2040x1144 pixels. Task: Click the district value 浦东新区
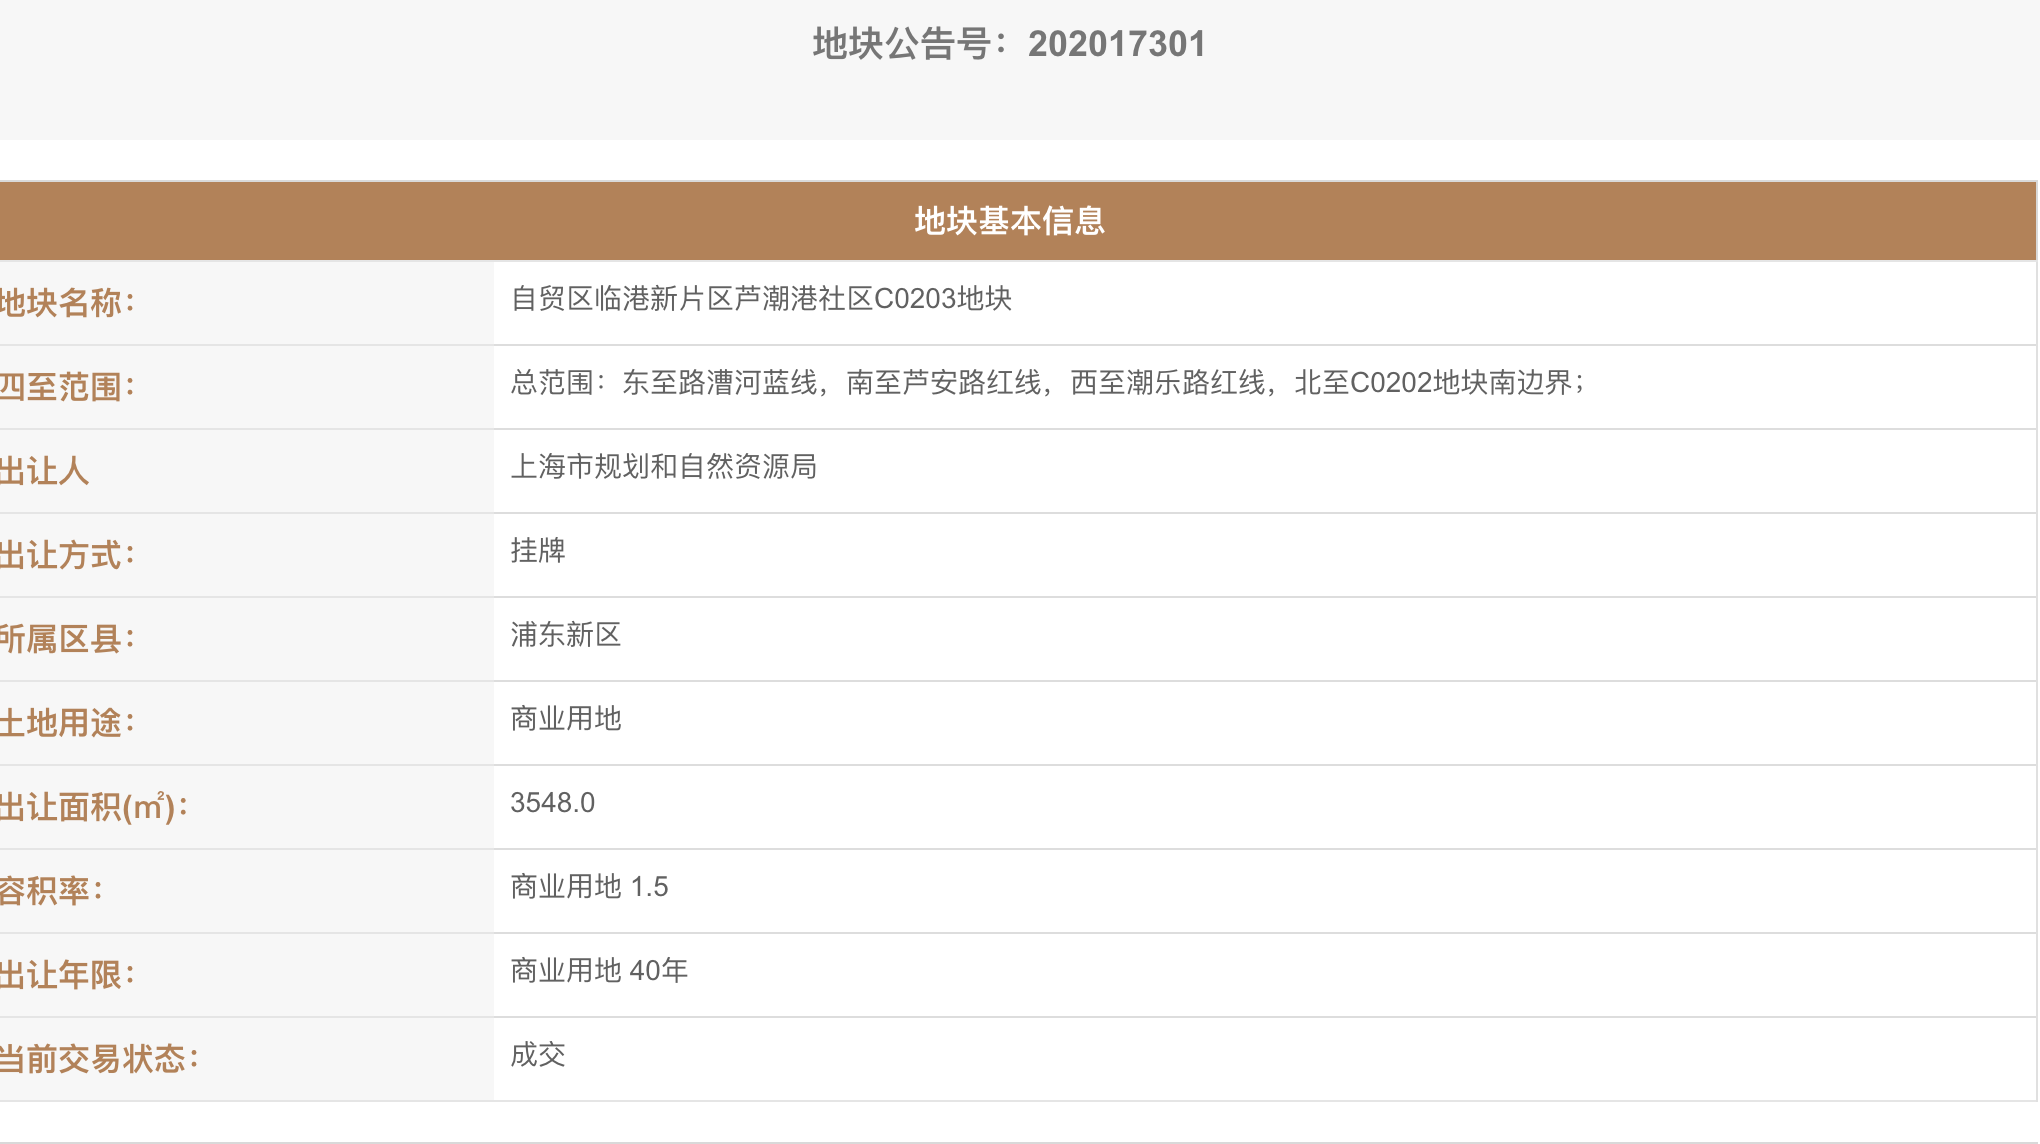566,635
